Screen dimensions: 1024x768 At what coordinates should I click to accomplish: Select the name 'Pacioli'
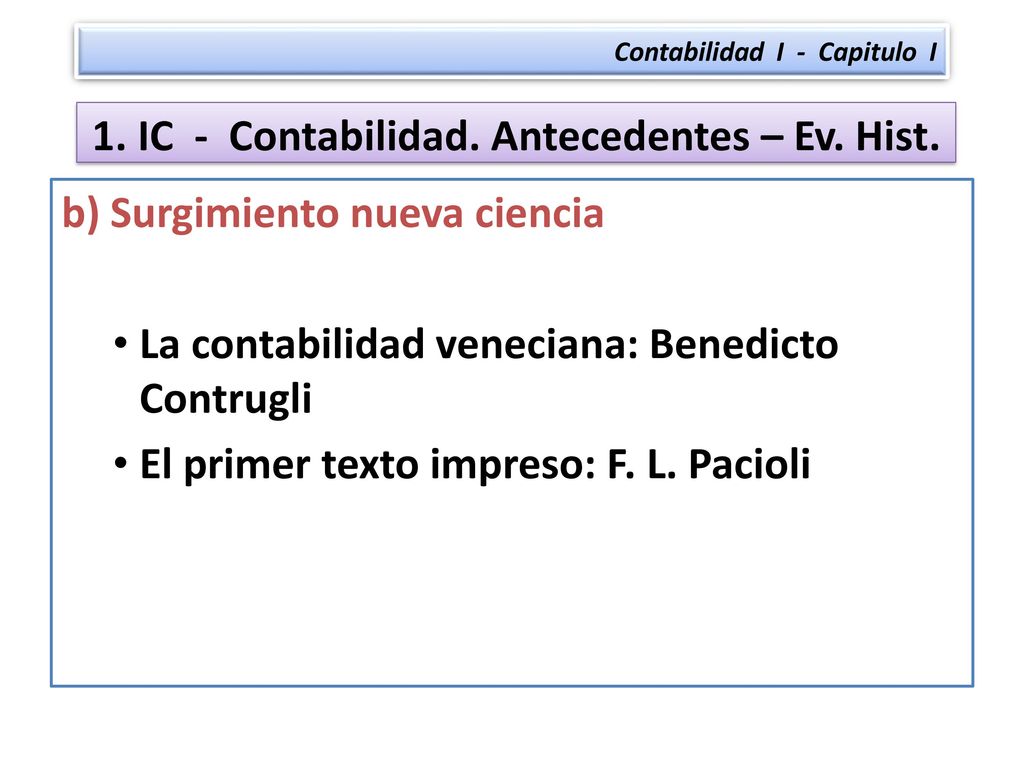[x=749, y=464]
